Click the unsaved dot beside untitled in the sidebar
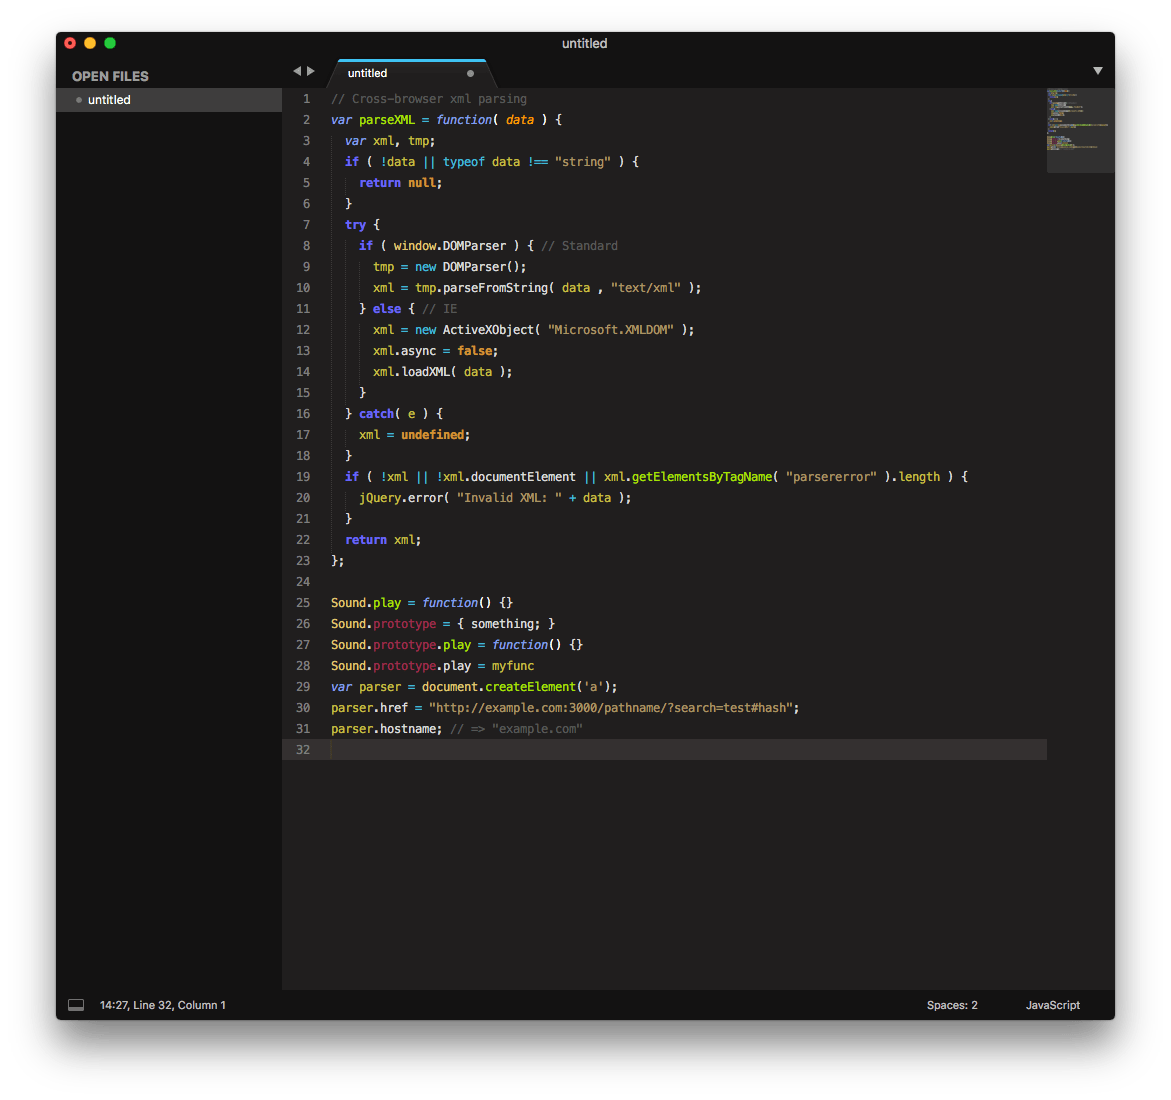 pyautogui.click(x=78, y=99)
